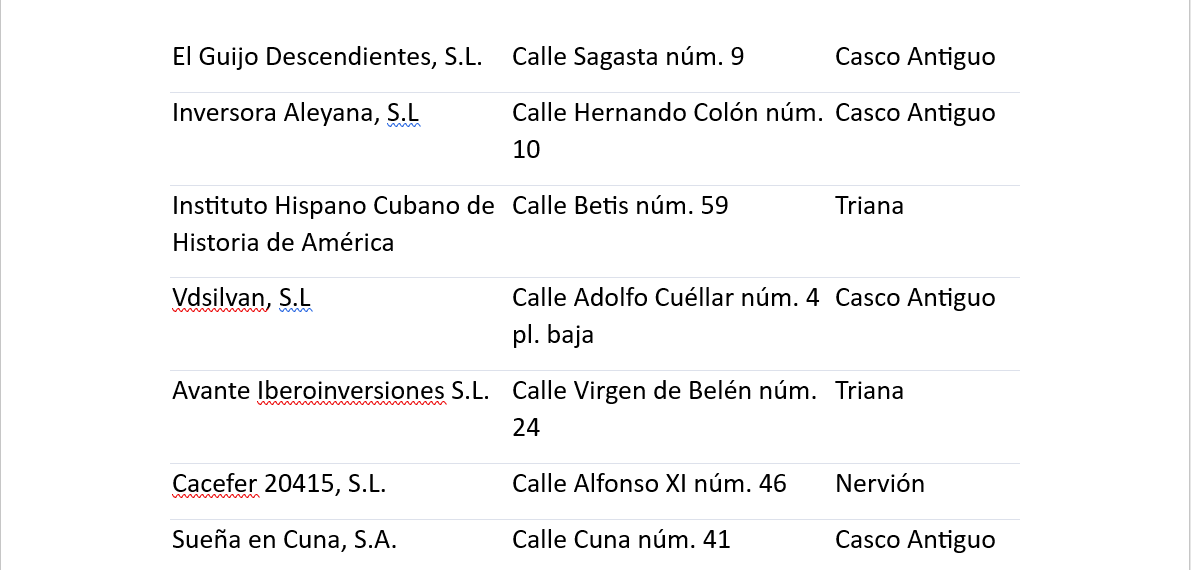Click the "El Guijo Descendientes, S.L." cell
This screenshot has height=570, width=1191.
[327, 57]
